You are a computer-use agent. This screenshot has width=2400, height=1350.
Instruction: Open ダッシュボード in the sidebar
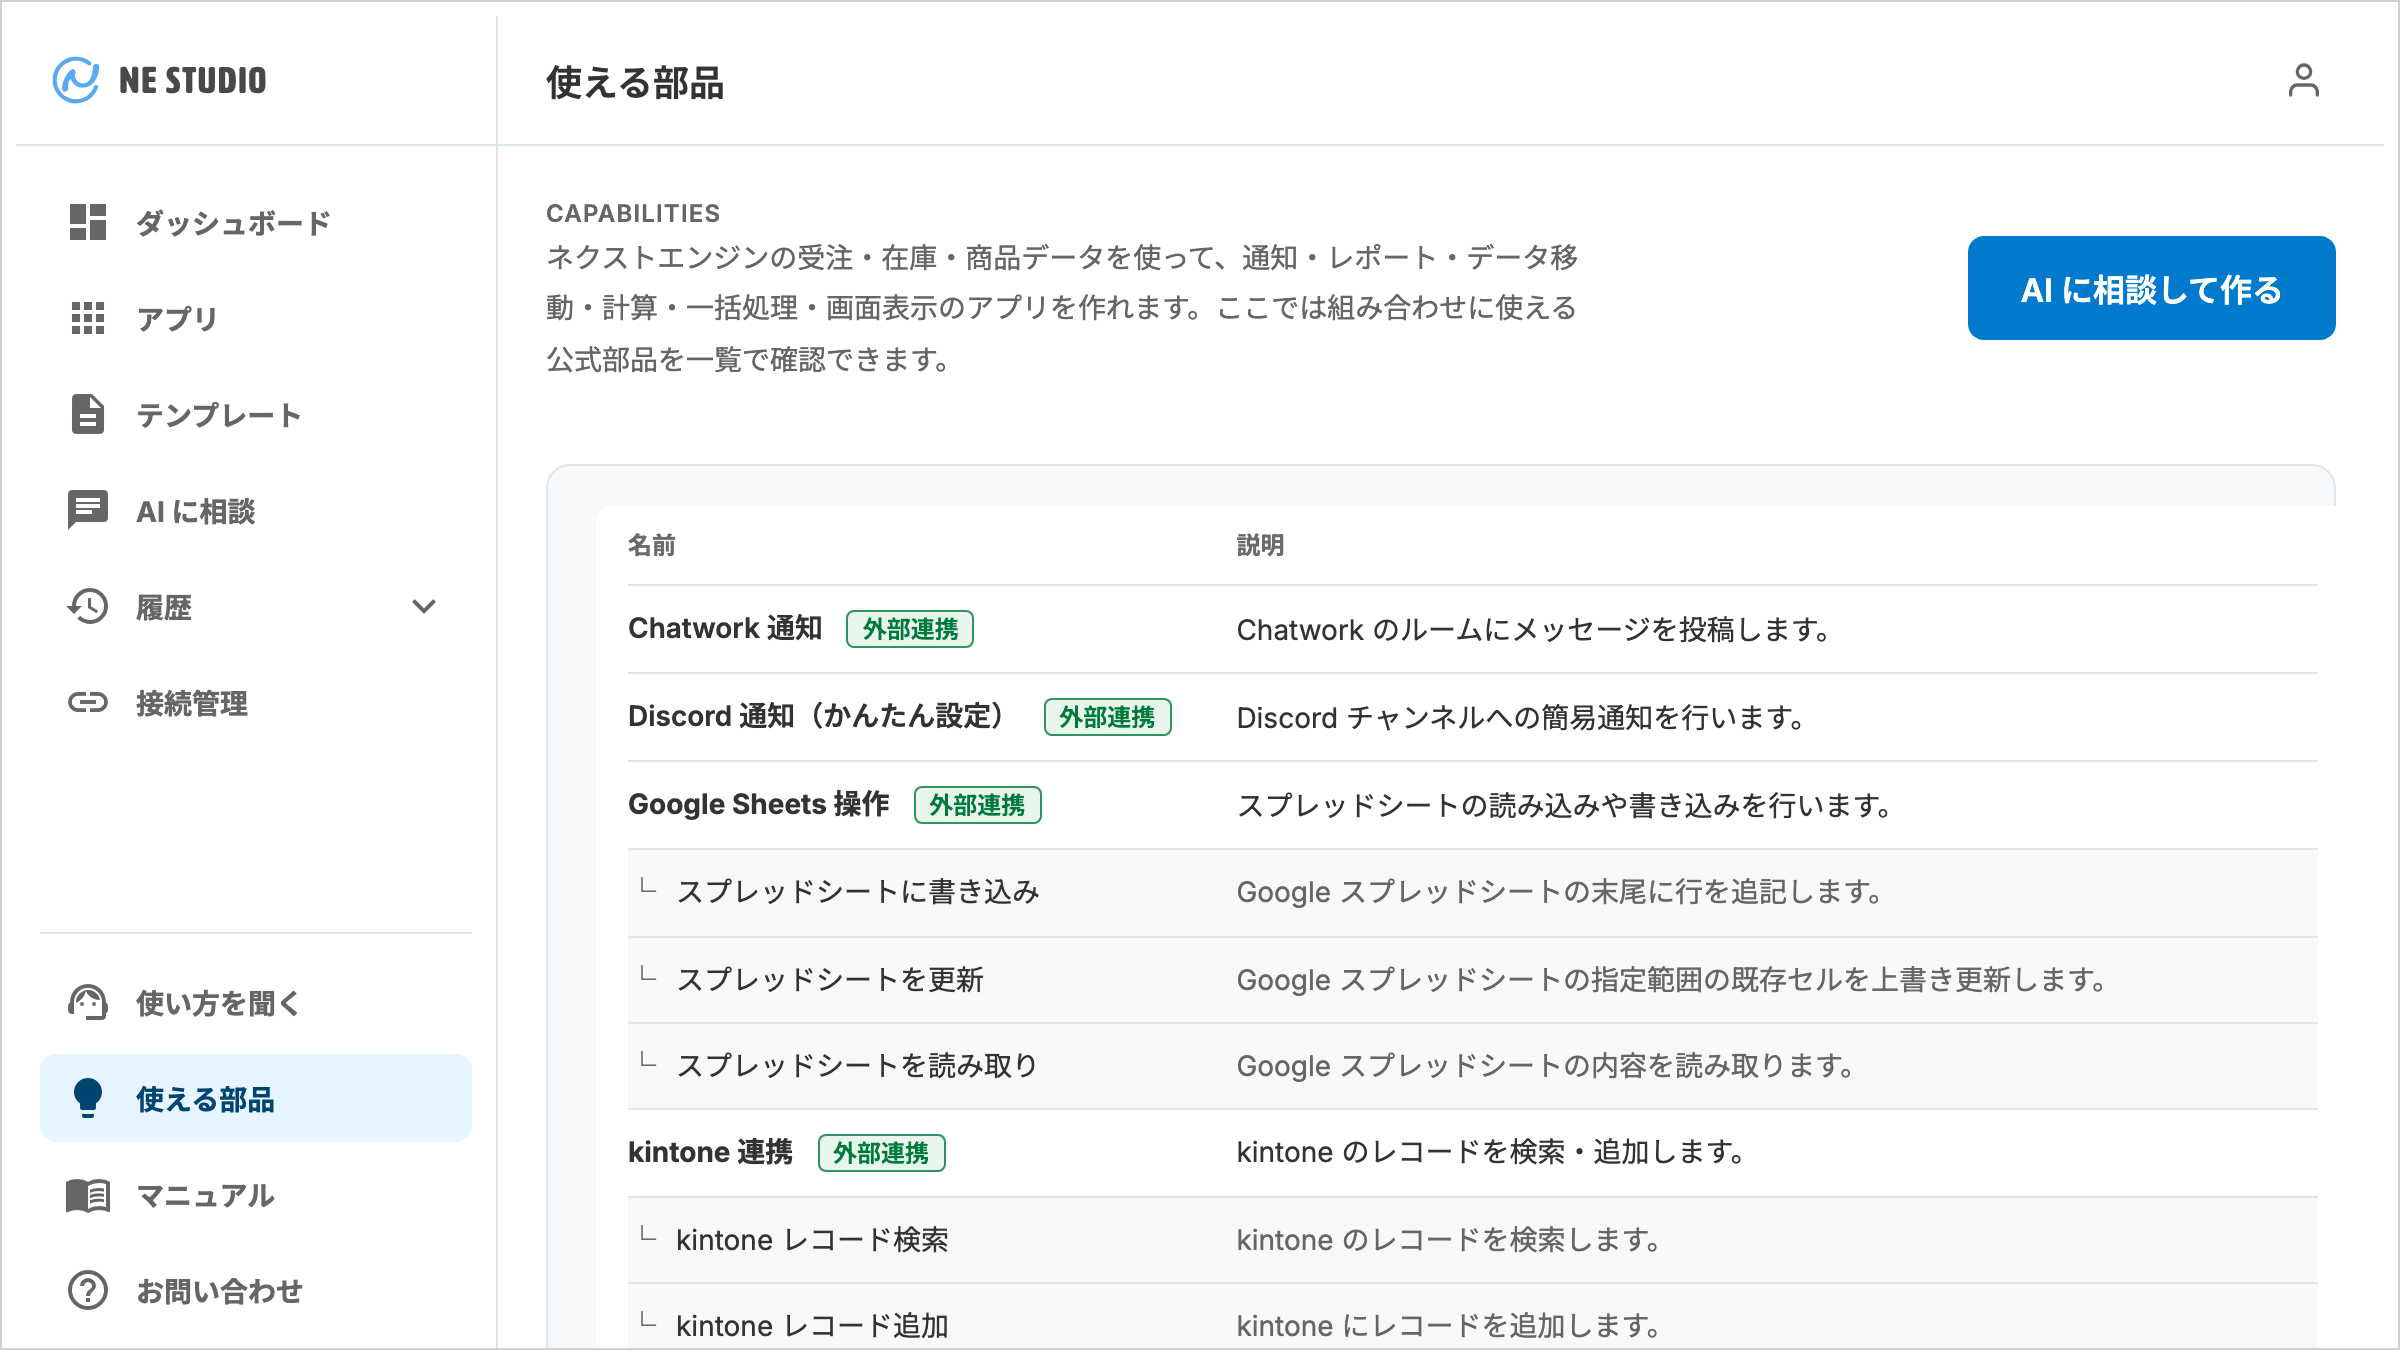[256, 222]
